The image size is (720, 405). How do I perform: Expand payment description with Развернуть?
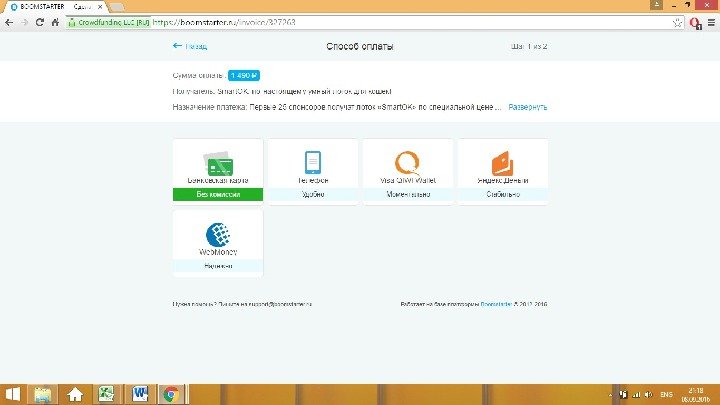point(528,107)
